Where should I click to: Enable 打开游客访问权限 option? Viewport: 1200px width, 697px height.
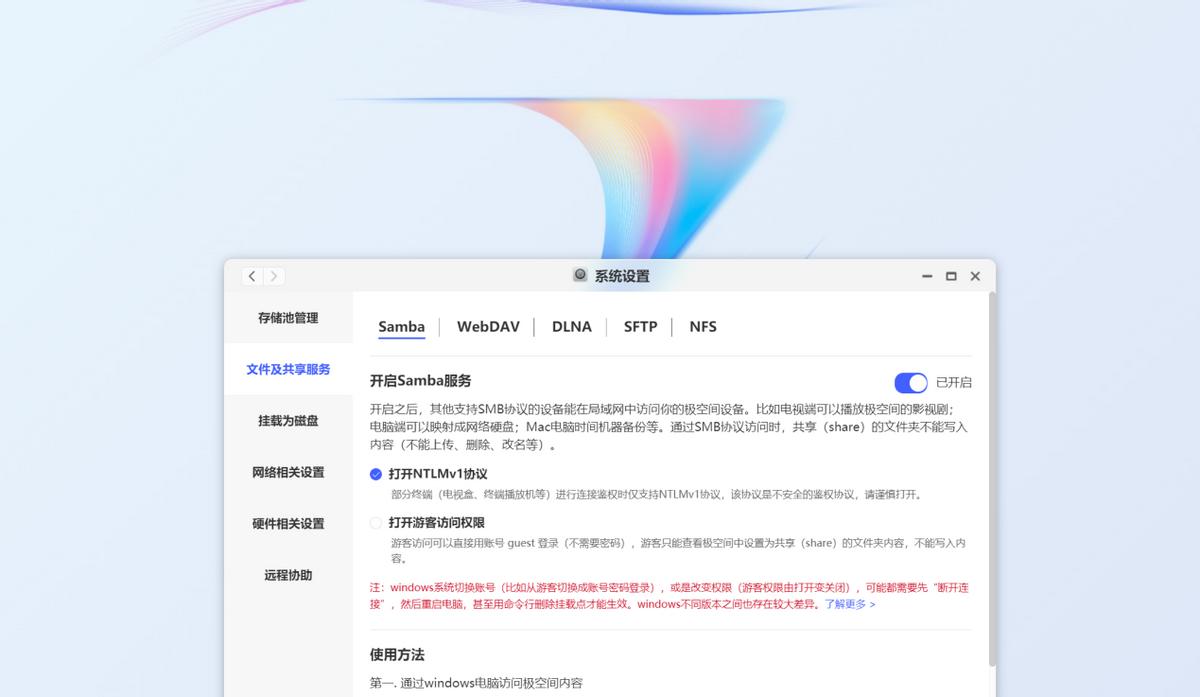(x=376, y=523)
